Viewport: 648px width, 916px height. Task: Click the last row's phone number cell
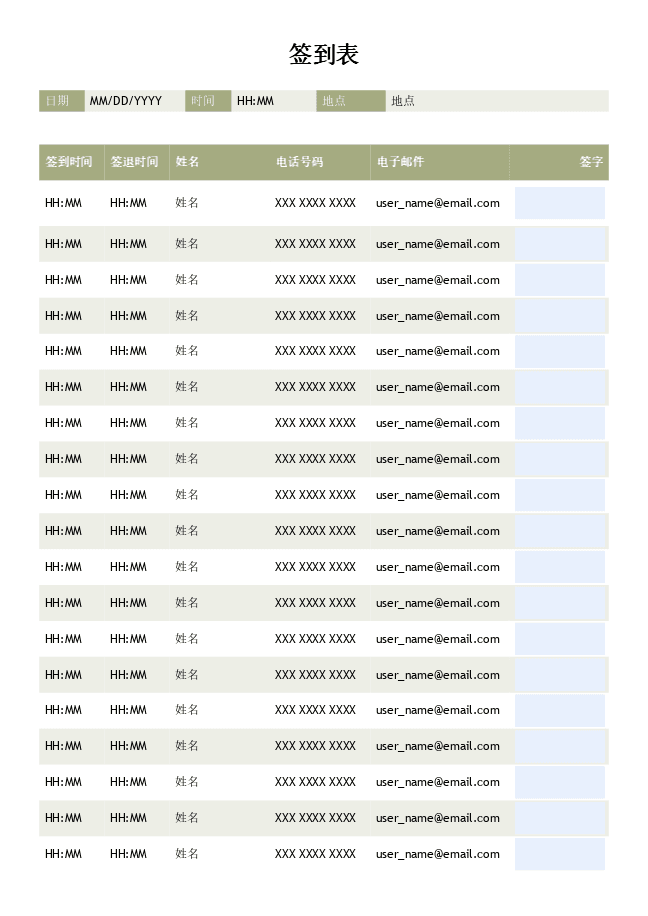pyautogui.click(x=315, y=854)
